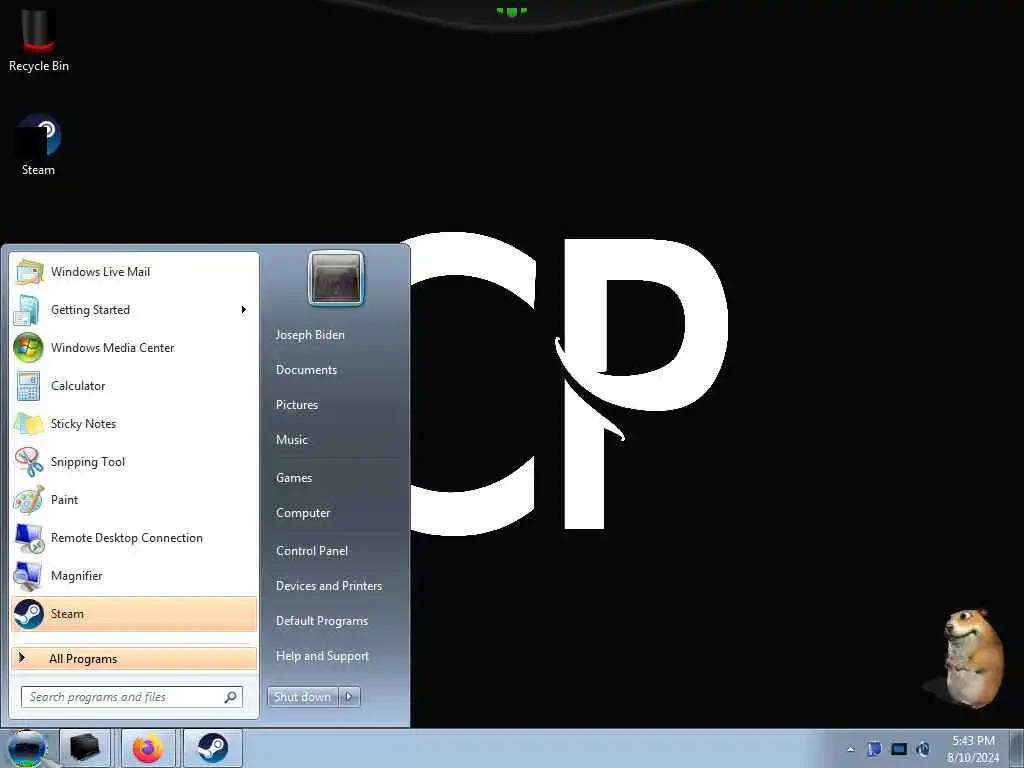Expand the Shut down options arrow
1024x768 pixels.
tap(349, 697)
